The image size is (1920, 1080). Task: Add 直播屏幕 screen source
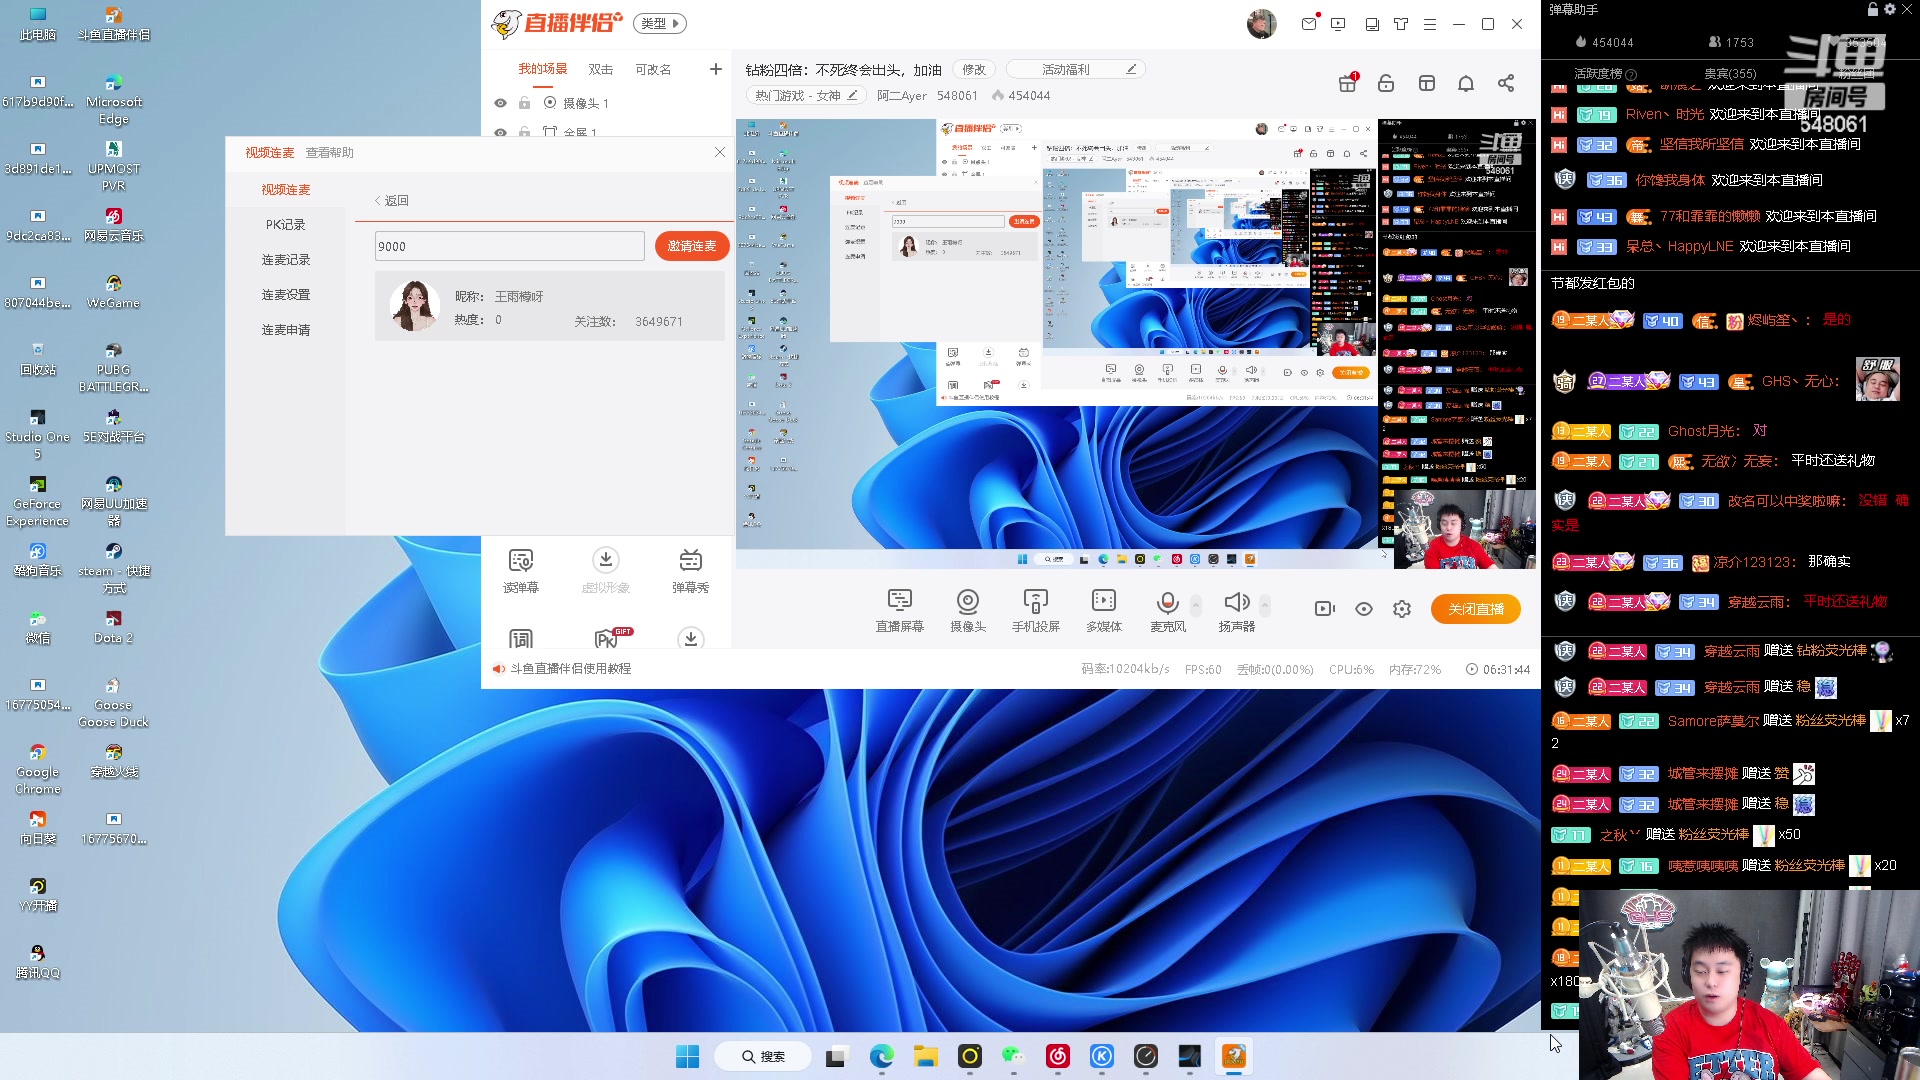click(x=899, y=611)
